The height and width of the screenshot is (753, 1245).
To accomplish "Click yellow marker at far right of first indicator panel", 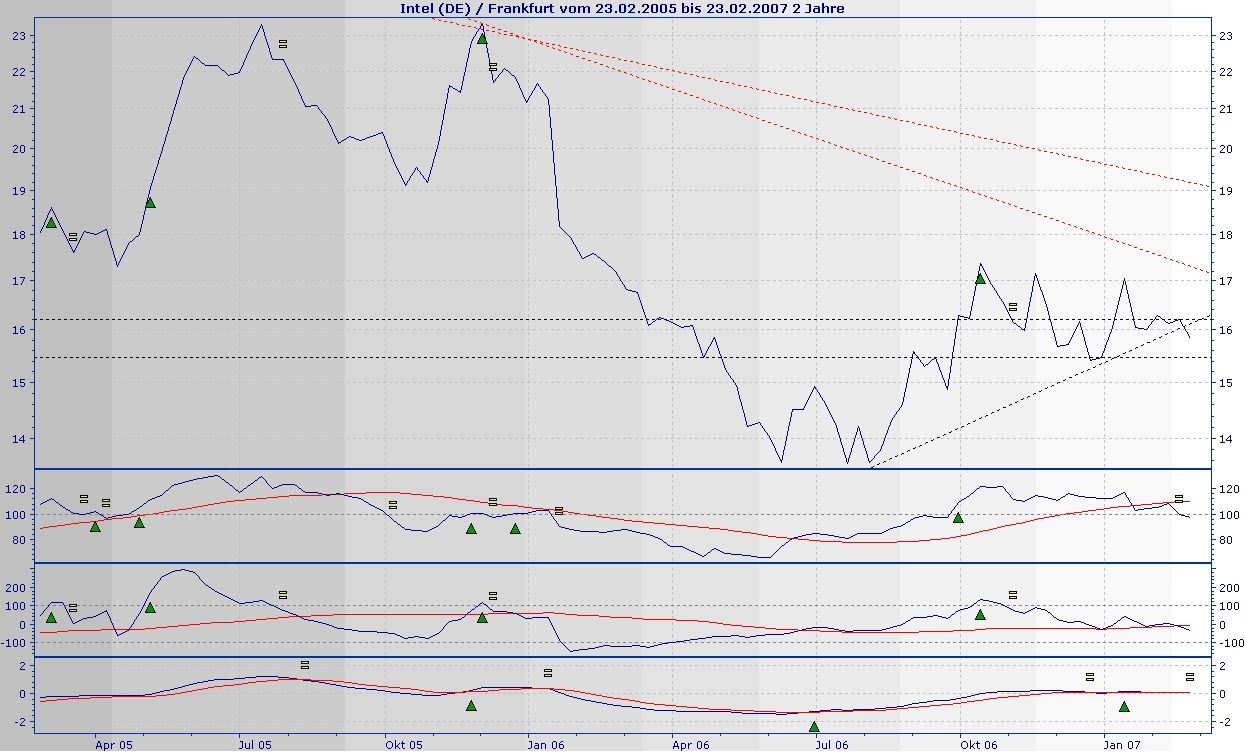I will (x=1179, y=497).
